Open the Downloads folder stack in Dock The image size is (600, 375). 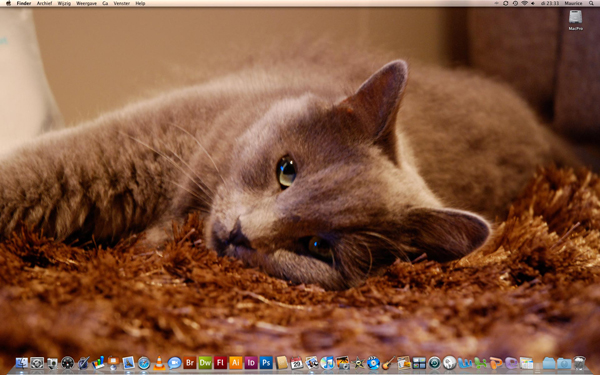(564, 362)
